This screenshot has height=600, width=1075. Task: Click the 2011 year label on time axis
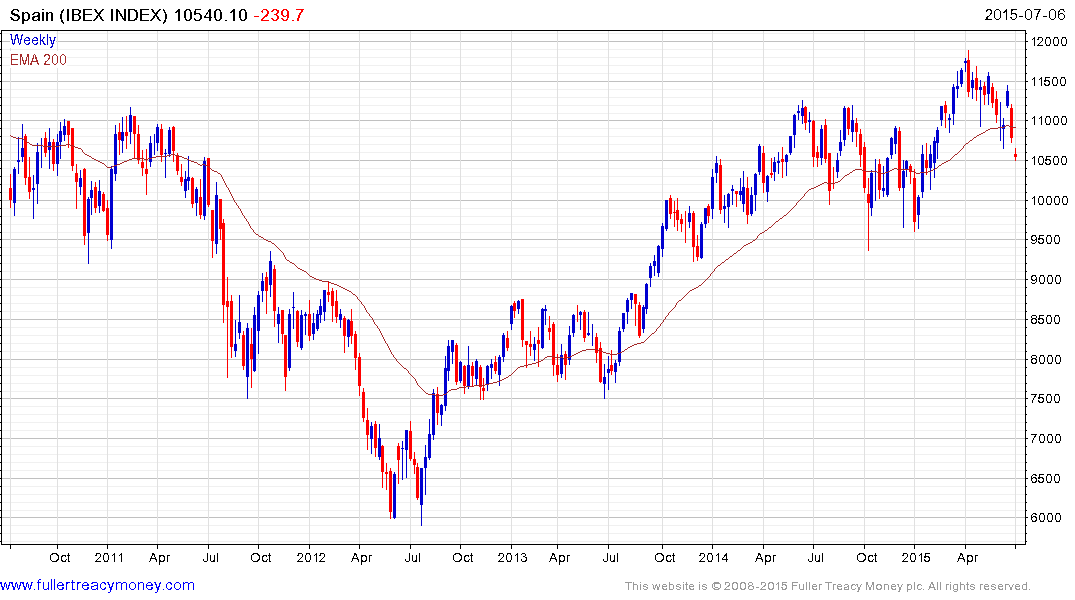(109, 557)
